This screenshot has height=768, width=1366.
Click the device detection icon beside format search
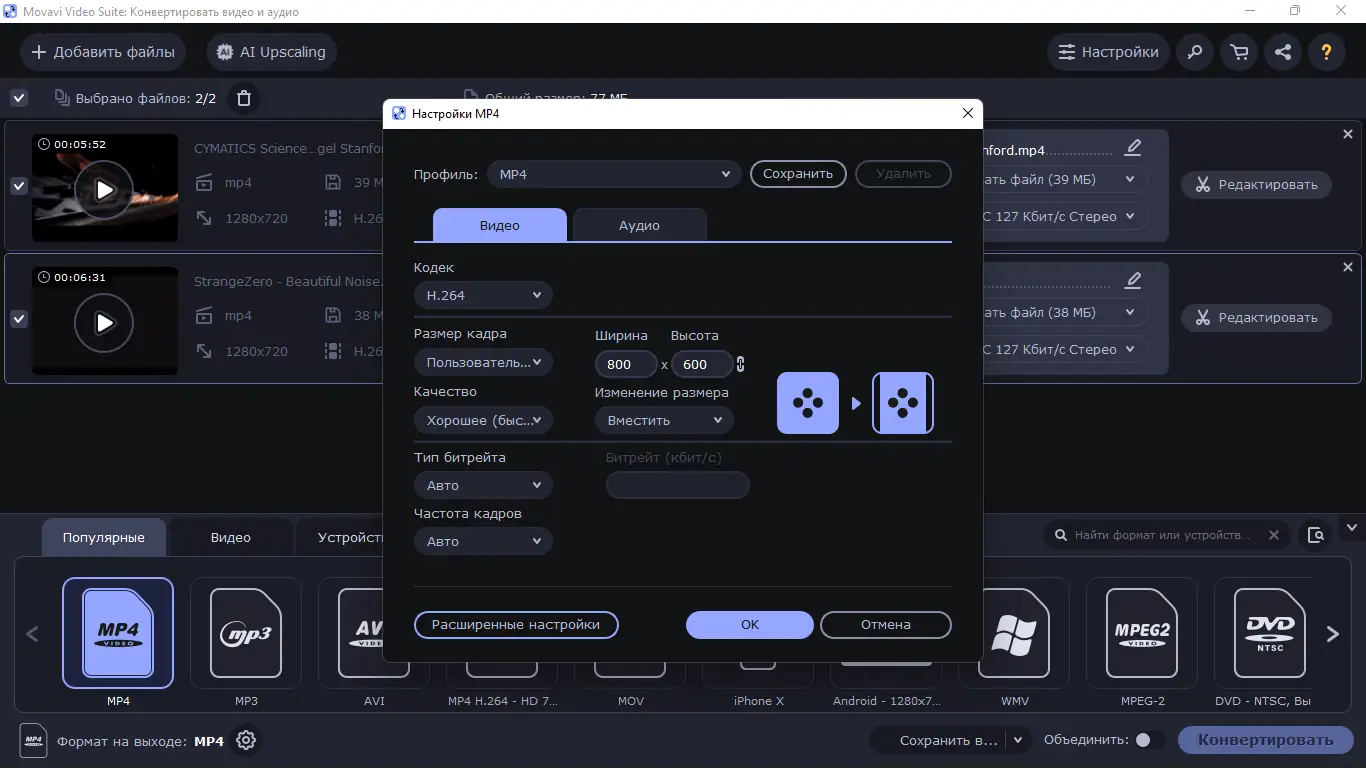coord(1316,536)
